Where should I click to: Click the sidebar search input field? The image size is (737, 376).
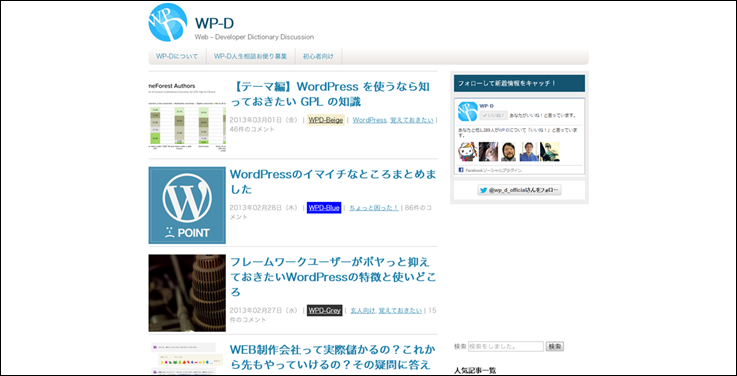point(506,346)
